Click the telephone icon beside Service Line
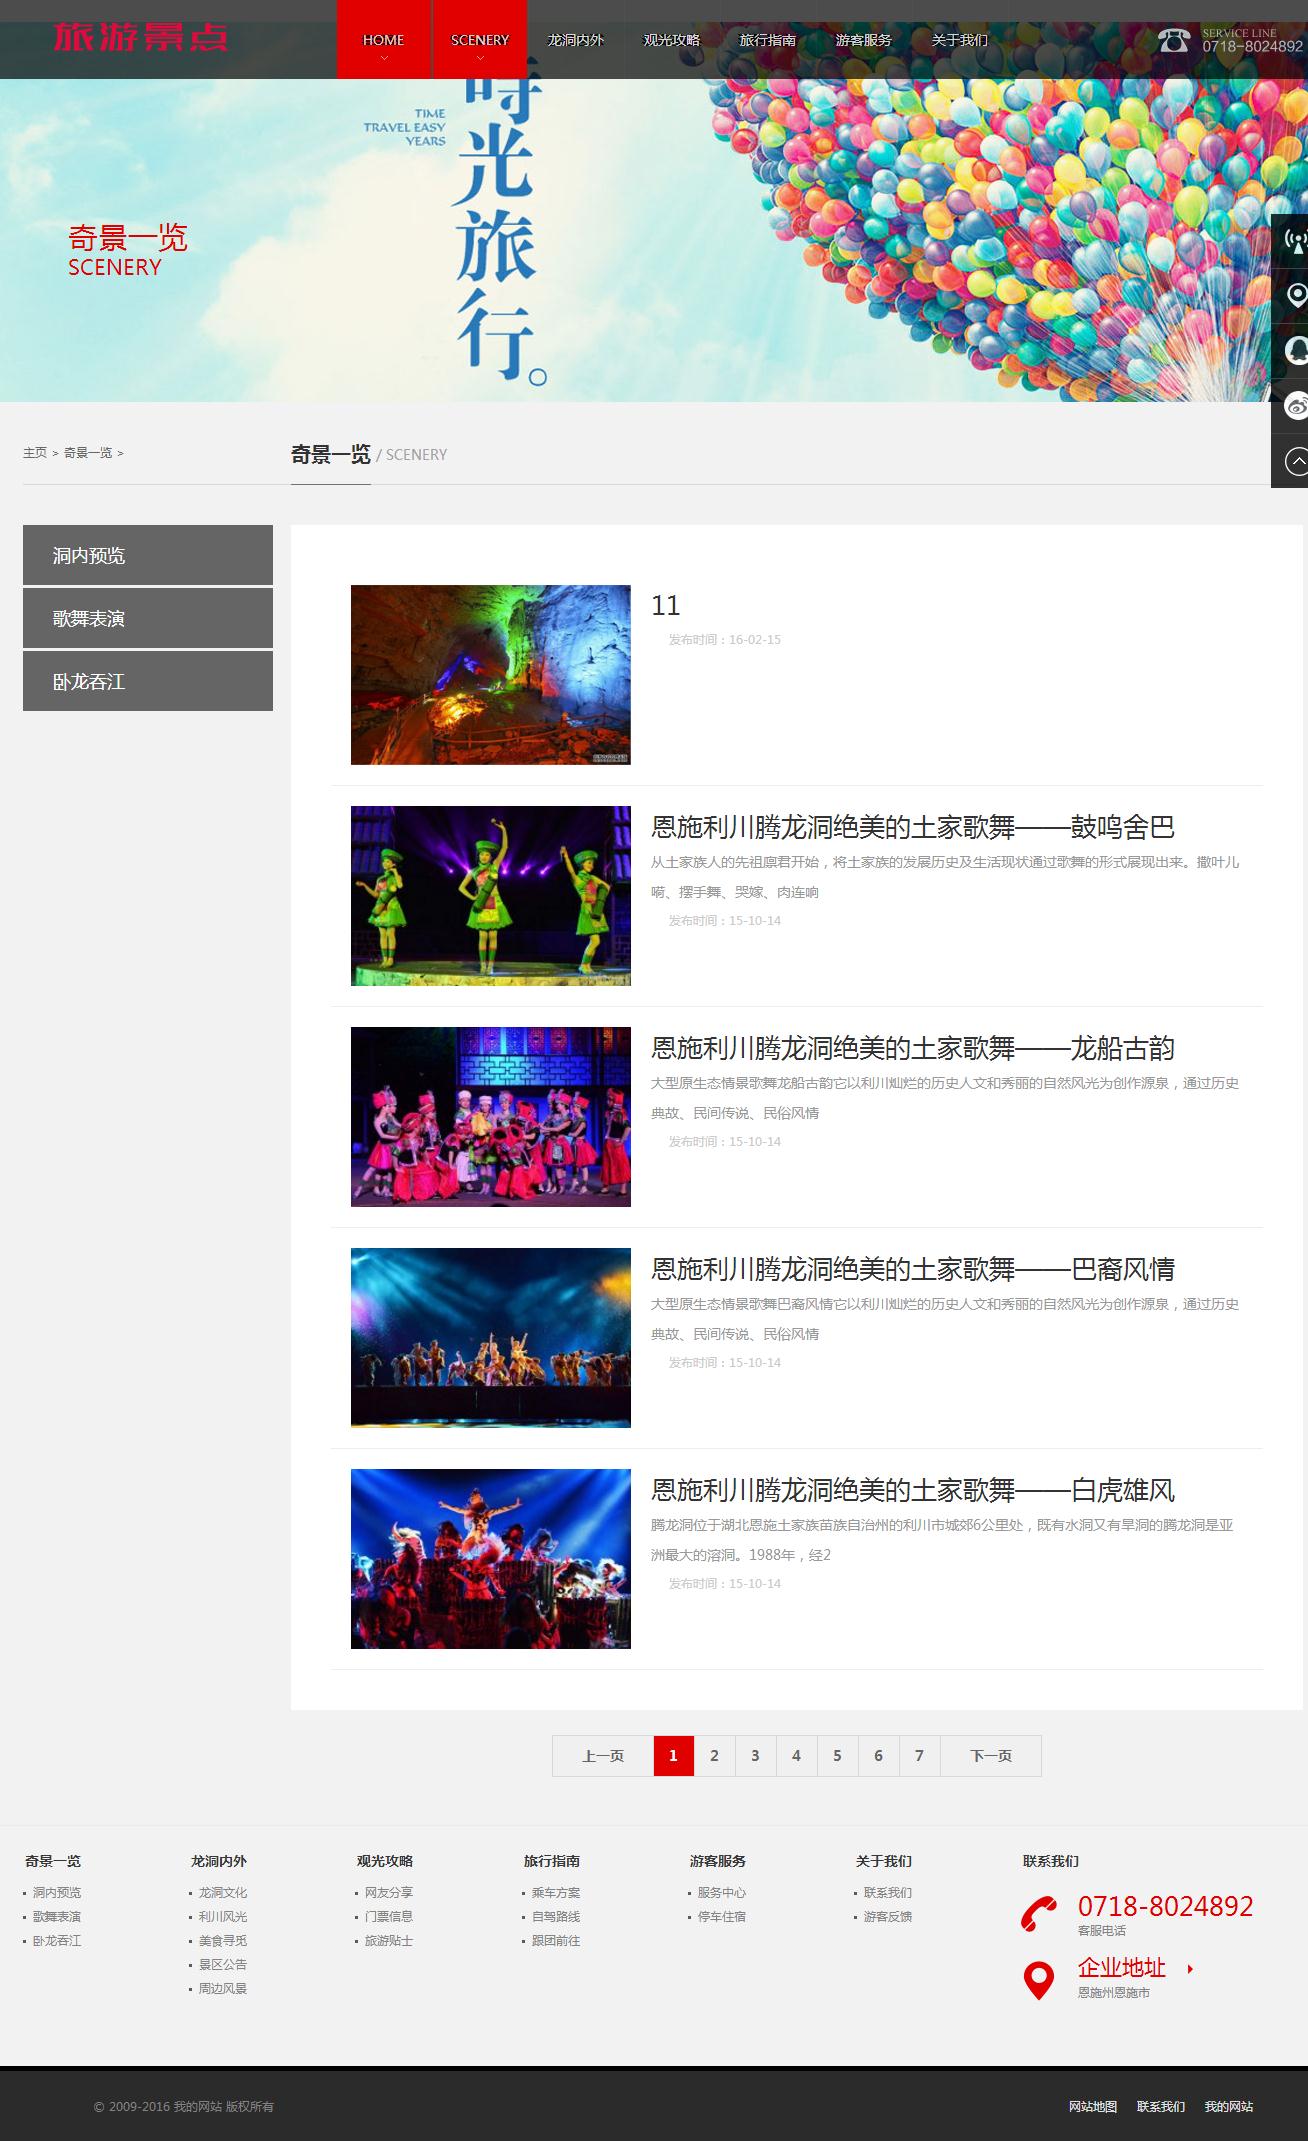Viewport: 1308px width, 2141px height. 1174,40
